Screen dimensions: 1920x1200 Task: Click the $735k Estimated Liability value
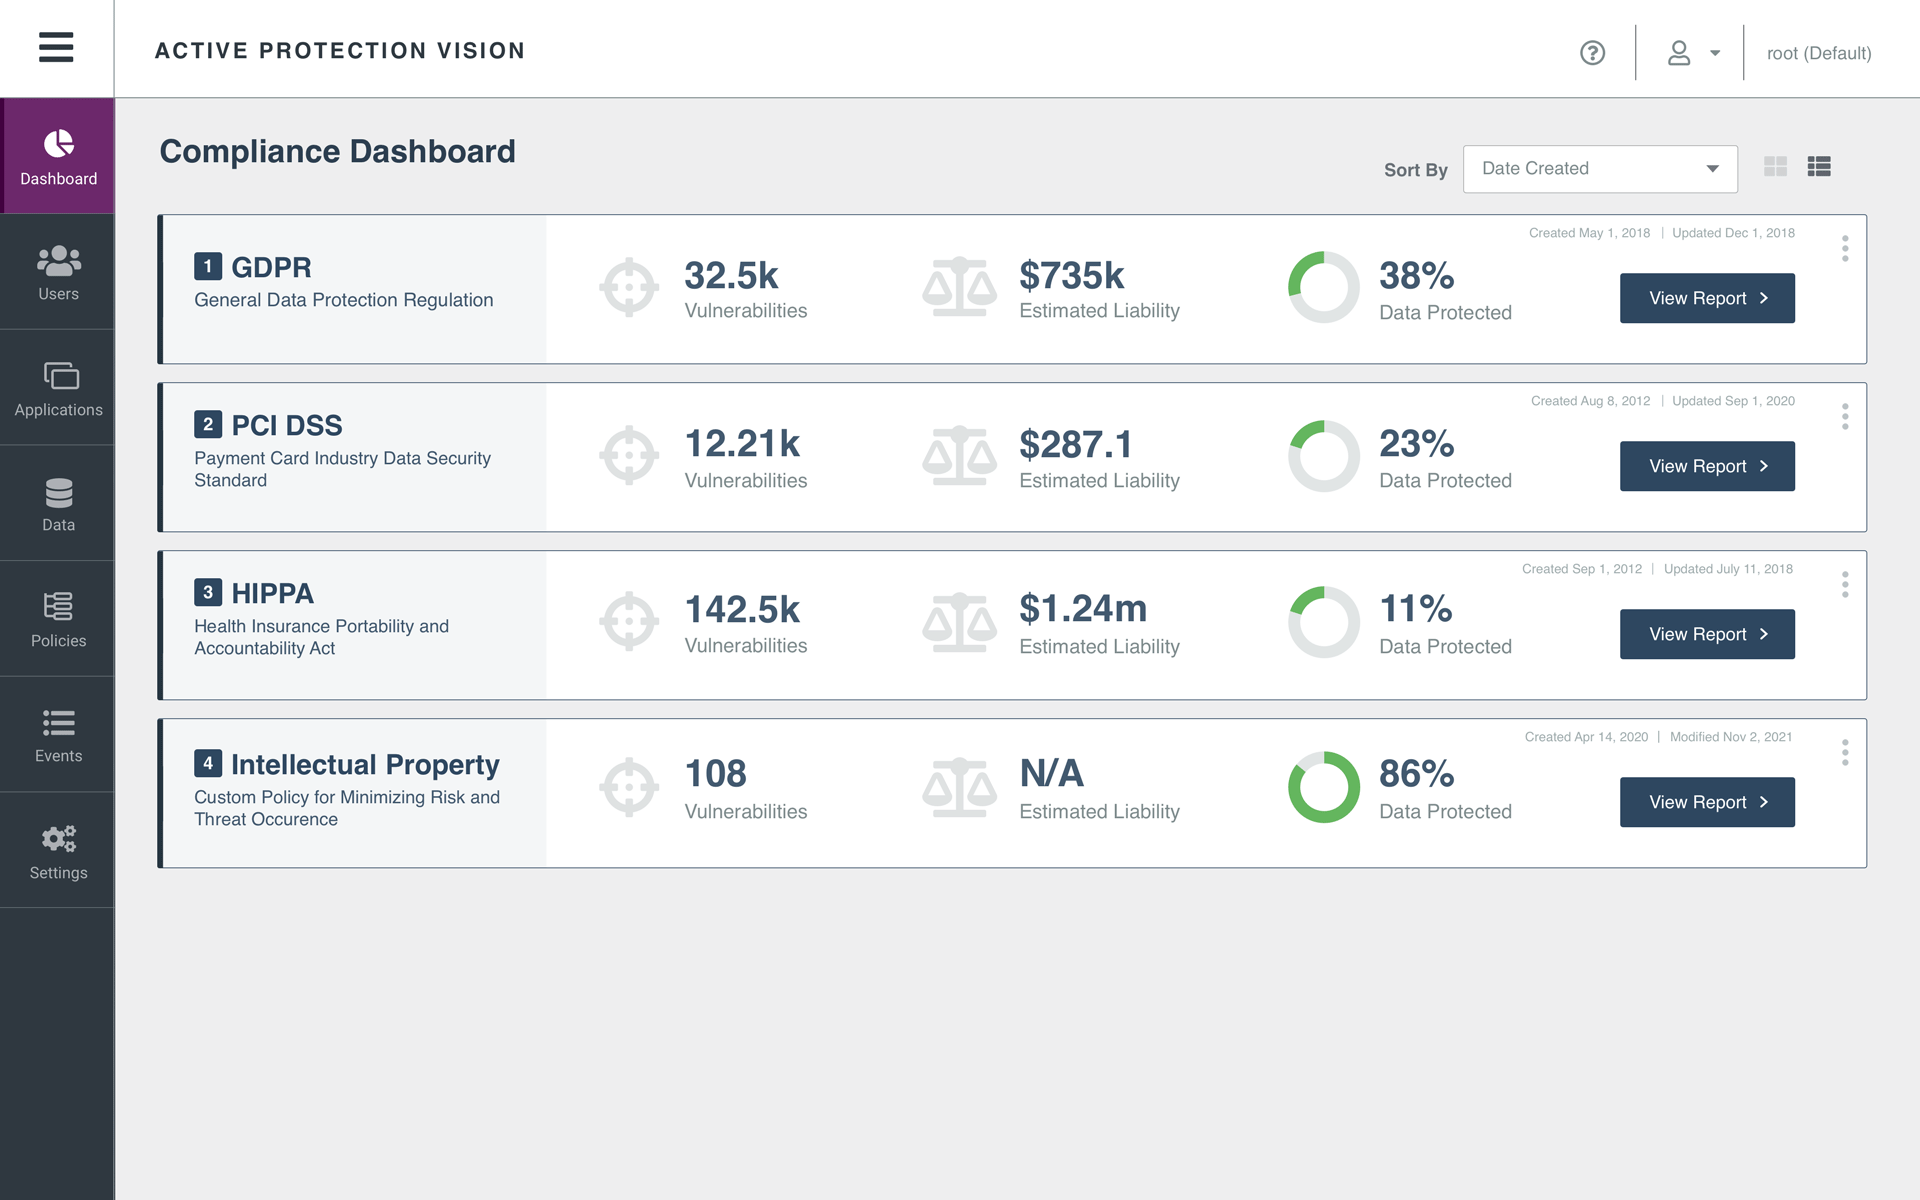tap(1072, 275)
